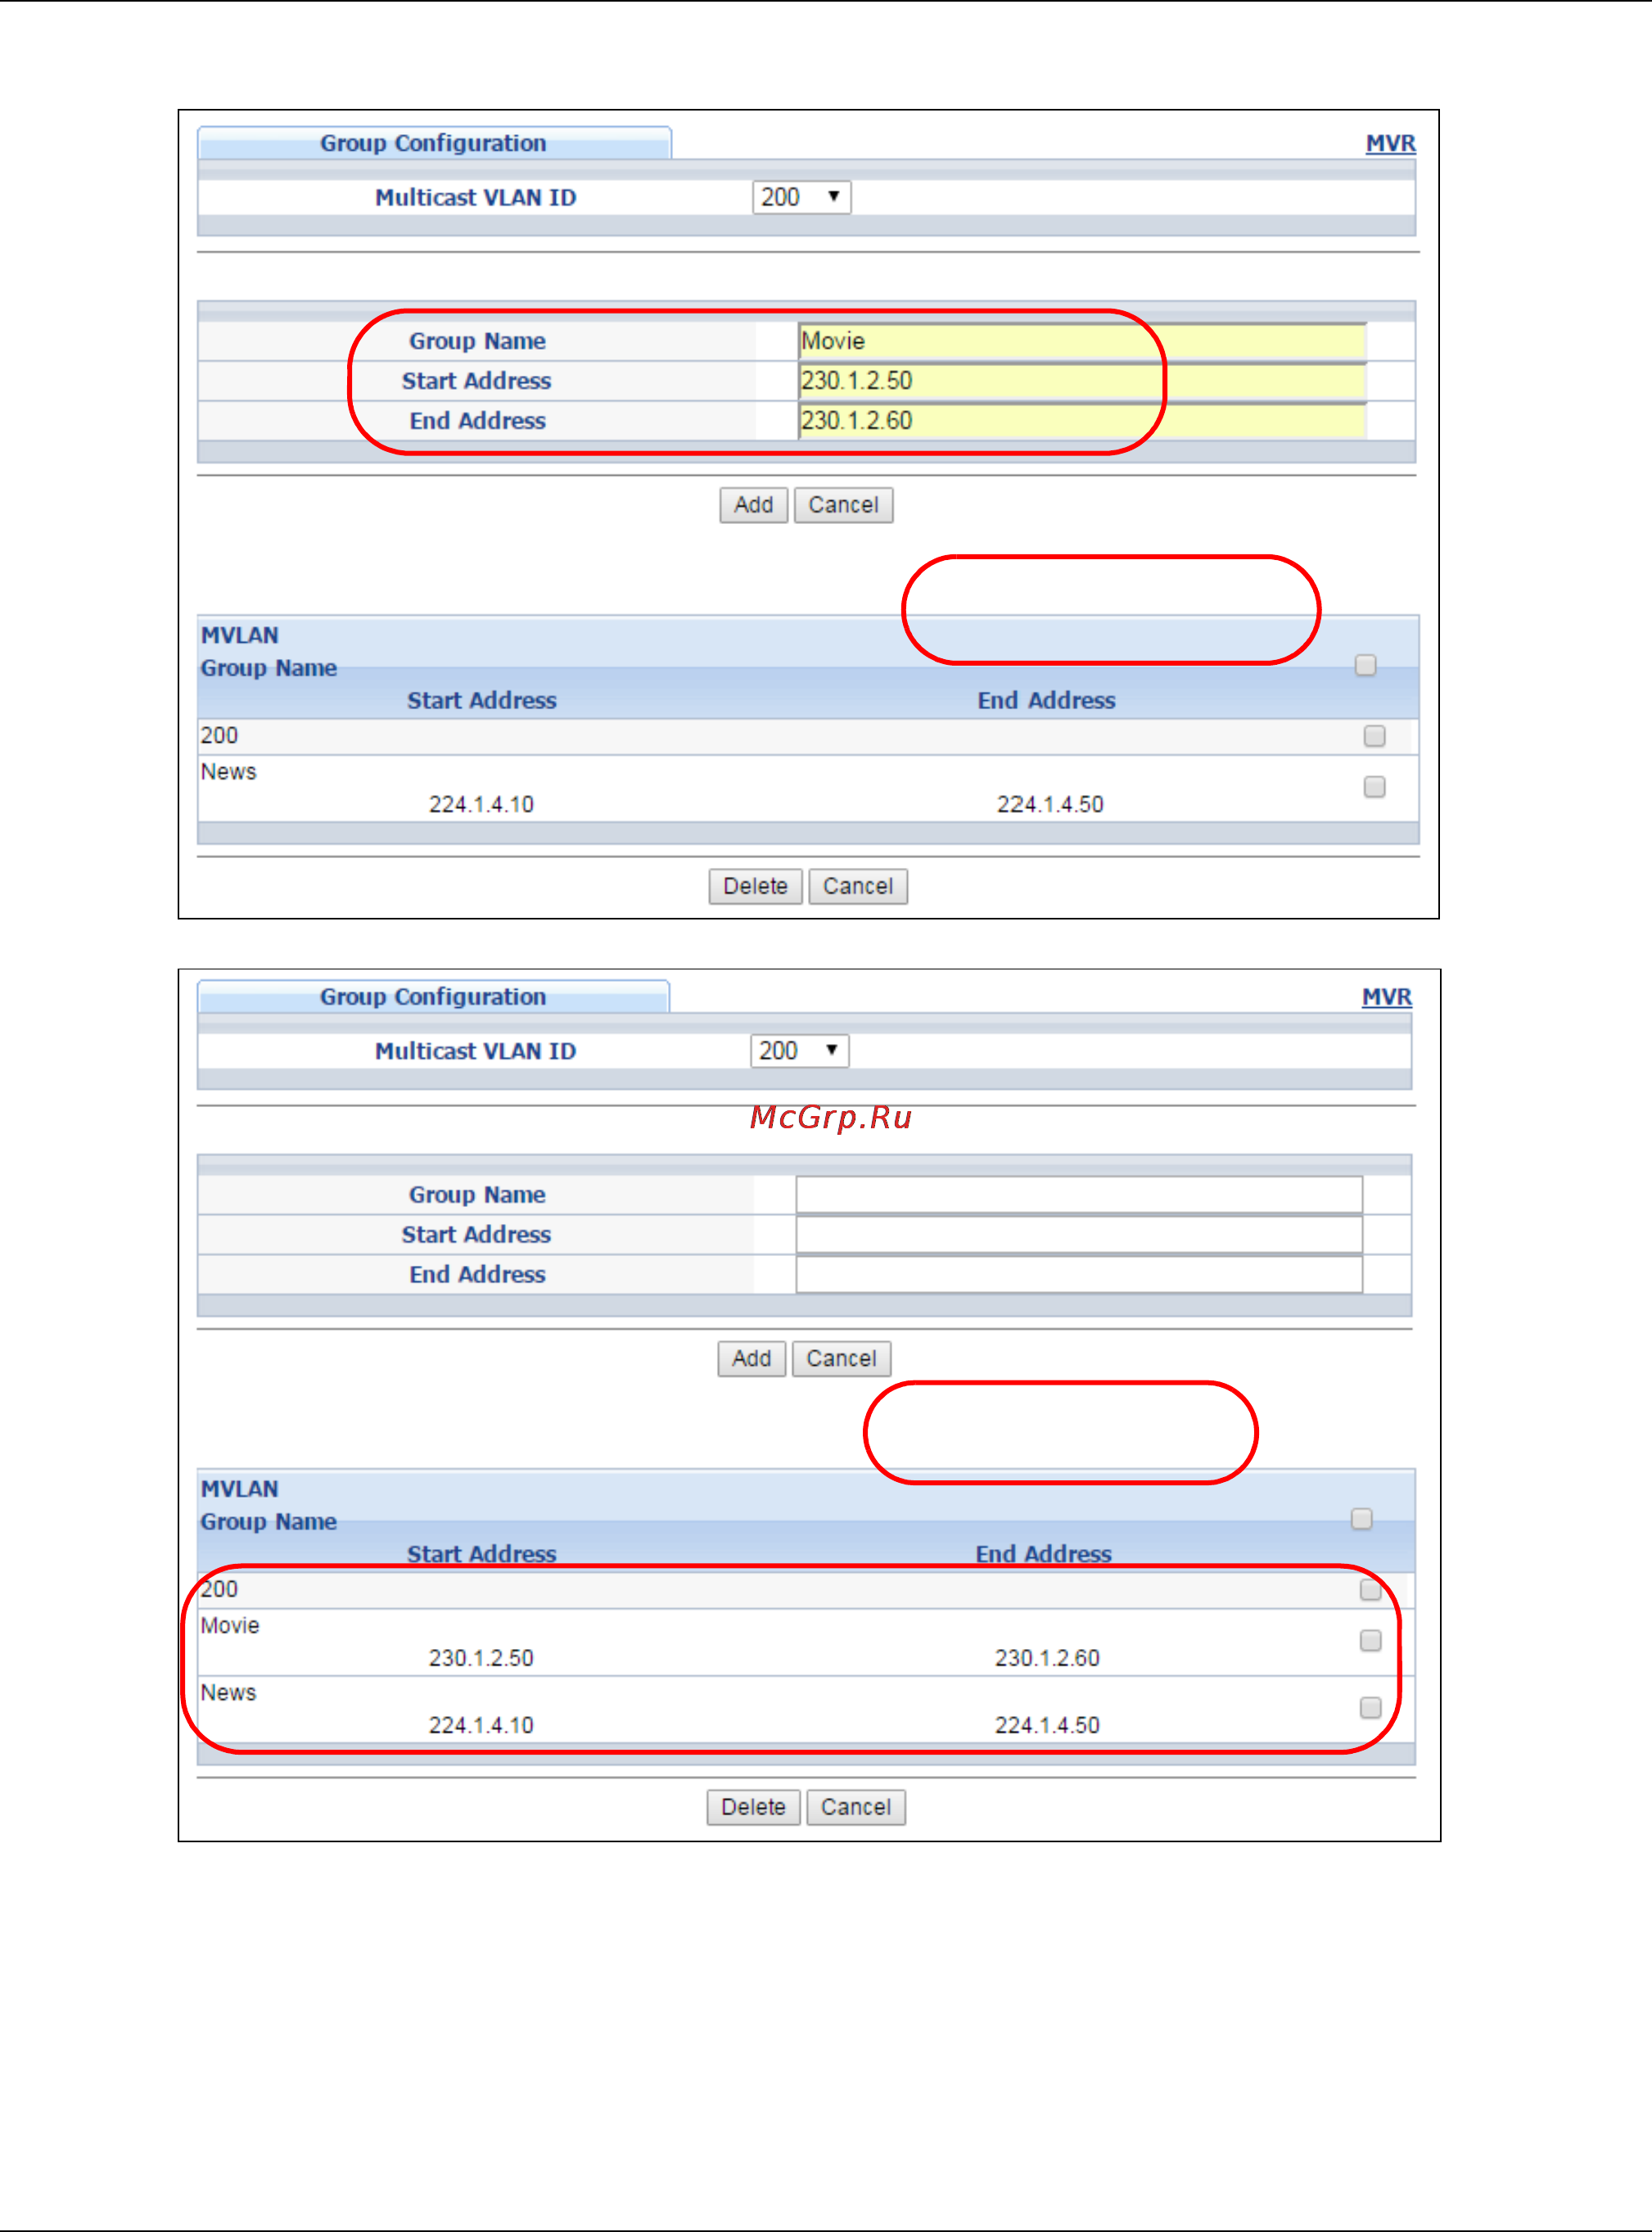
Task: Click the News group name in top table
Action: tap(228, 772)
